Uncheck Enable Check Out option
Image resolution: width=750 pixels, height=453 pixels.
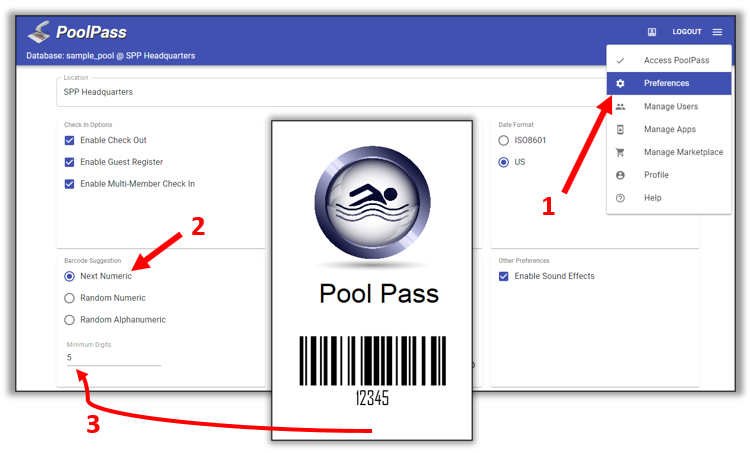(69, 140)
